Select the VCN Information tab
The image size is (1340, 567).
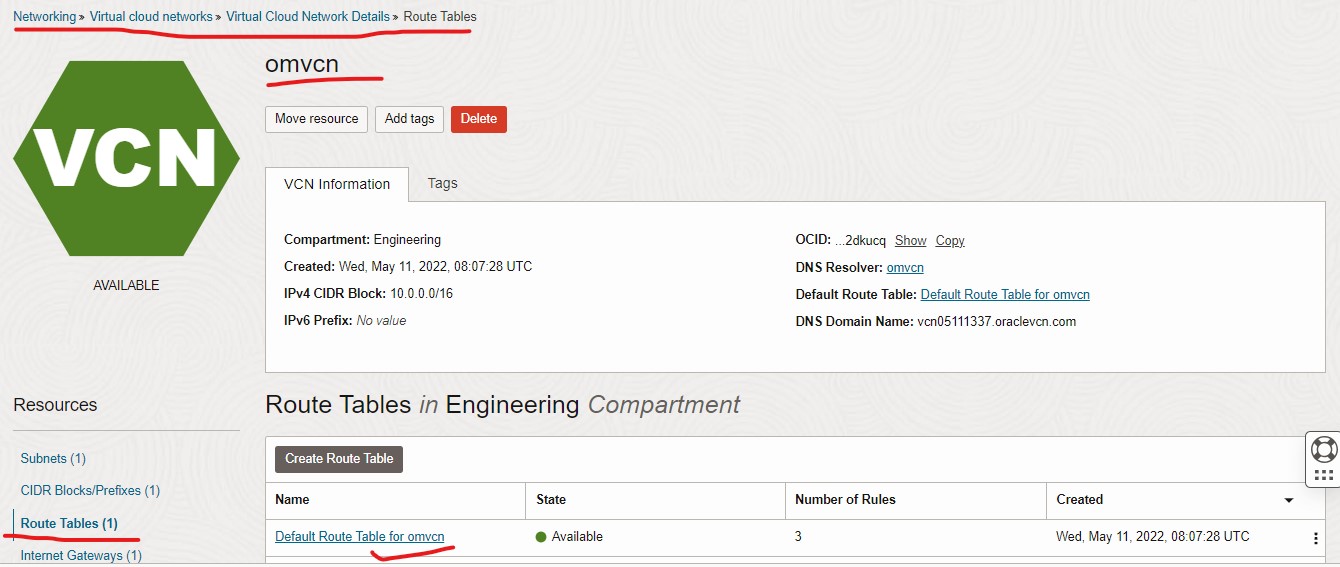pyautogui.click(x=337, y=184)
